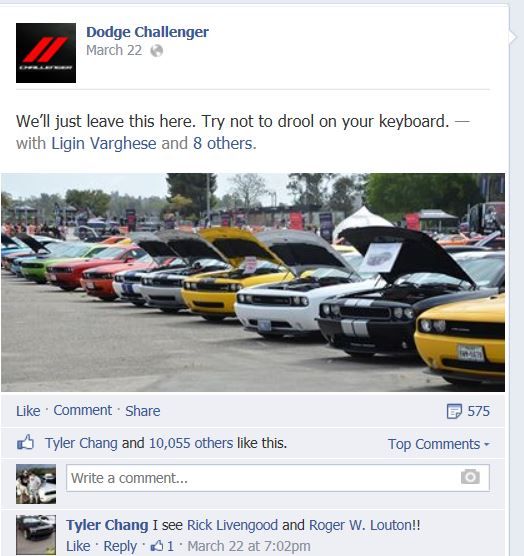Screen dimensions: 524x556
Task: Click the Comment link under the photo
Action: [x=83, y=410]
